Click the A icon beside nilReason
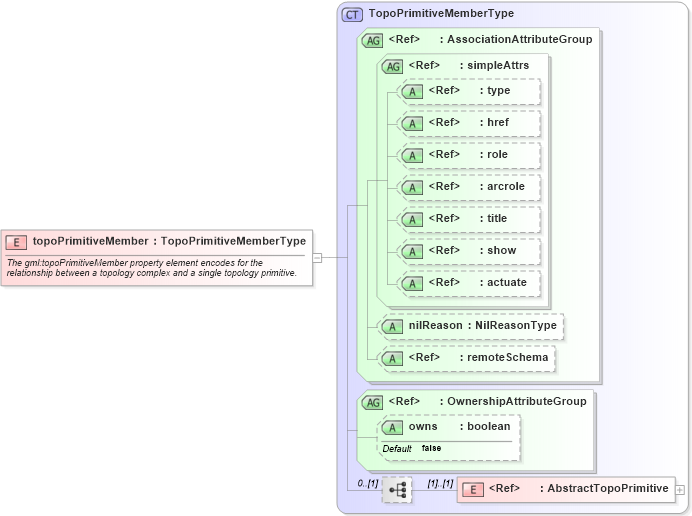 click(392, 327)
